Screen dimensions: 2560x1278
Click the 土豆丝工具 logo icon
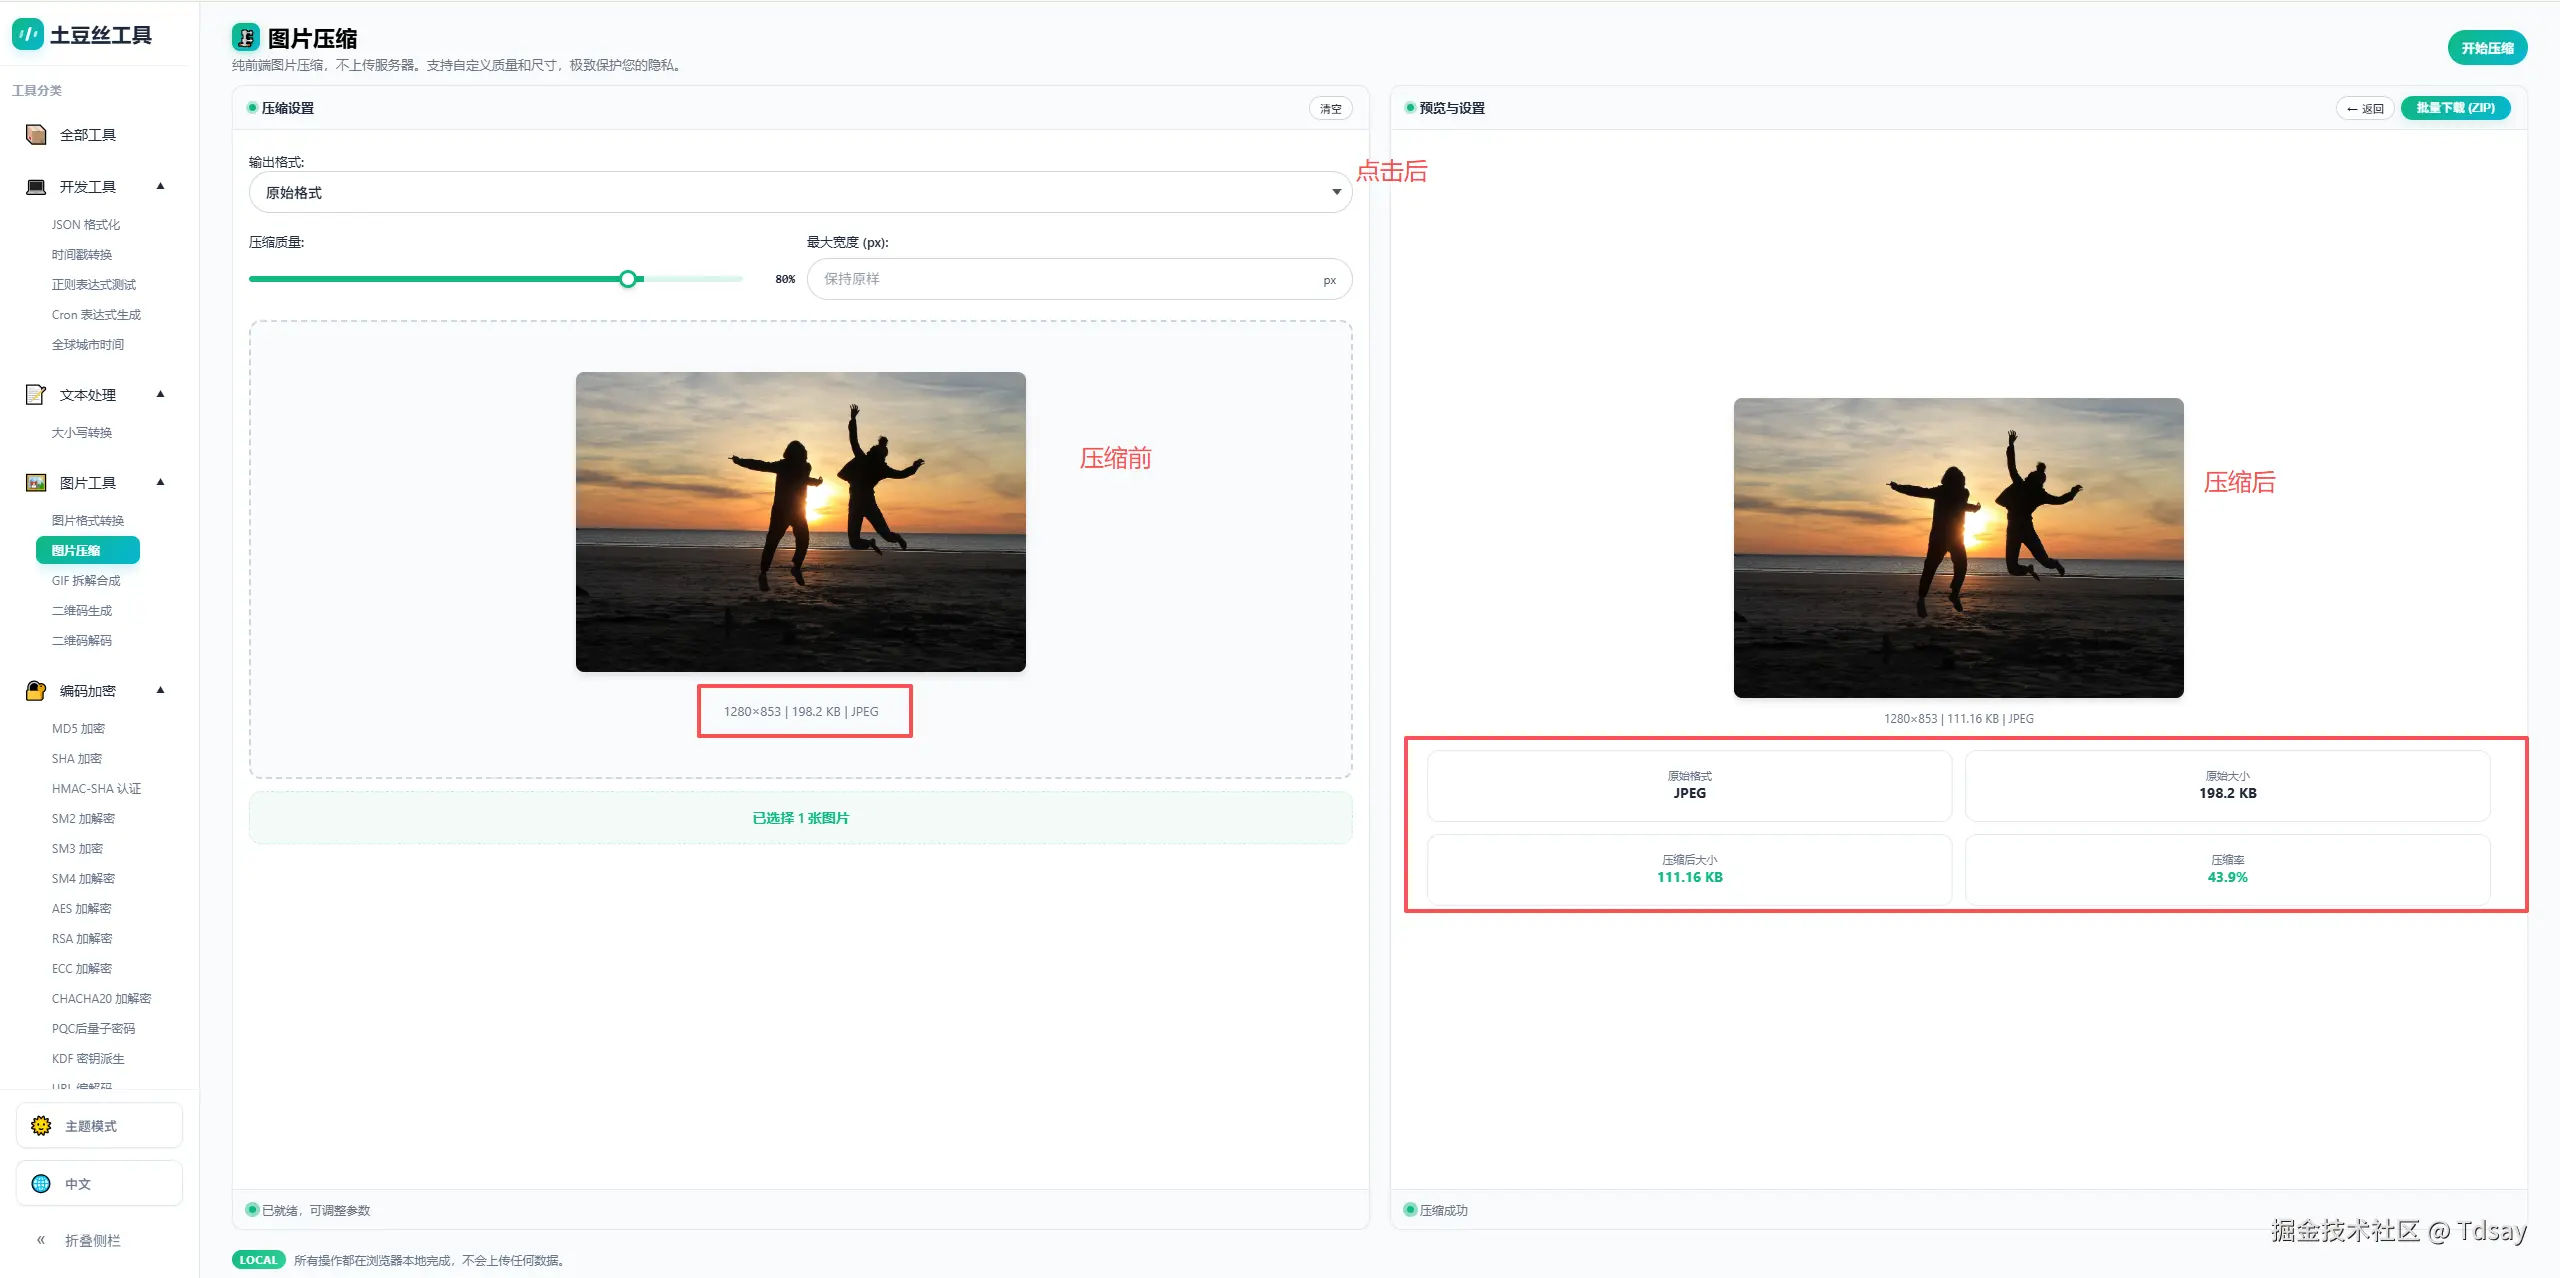28,34
